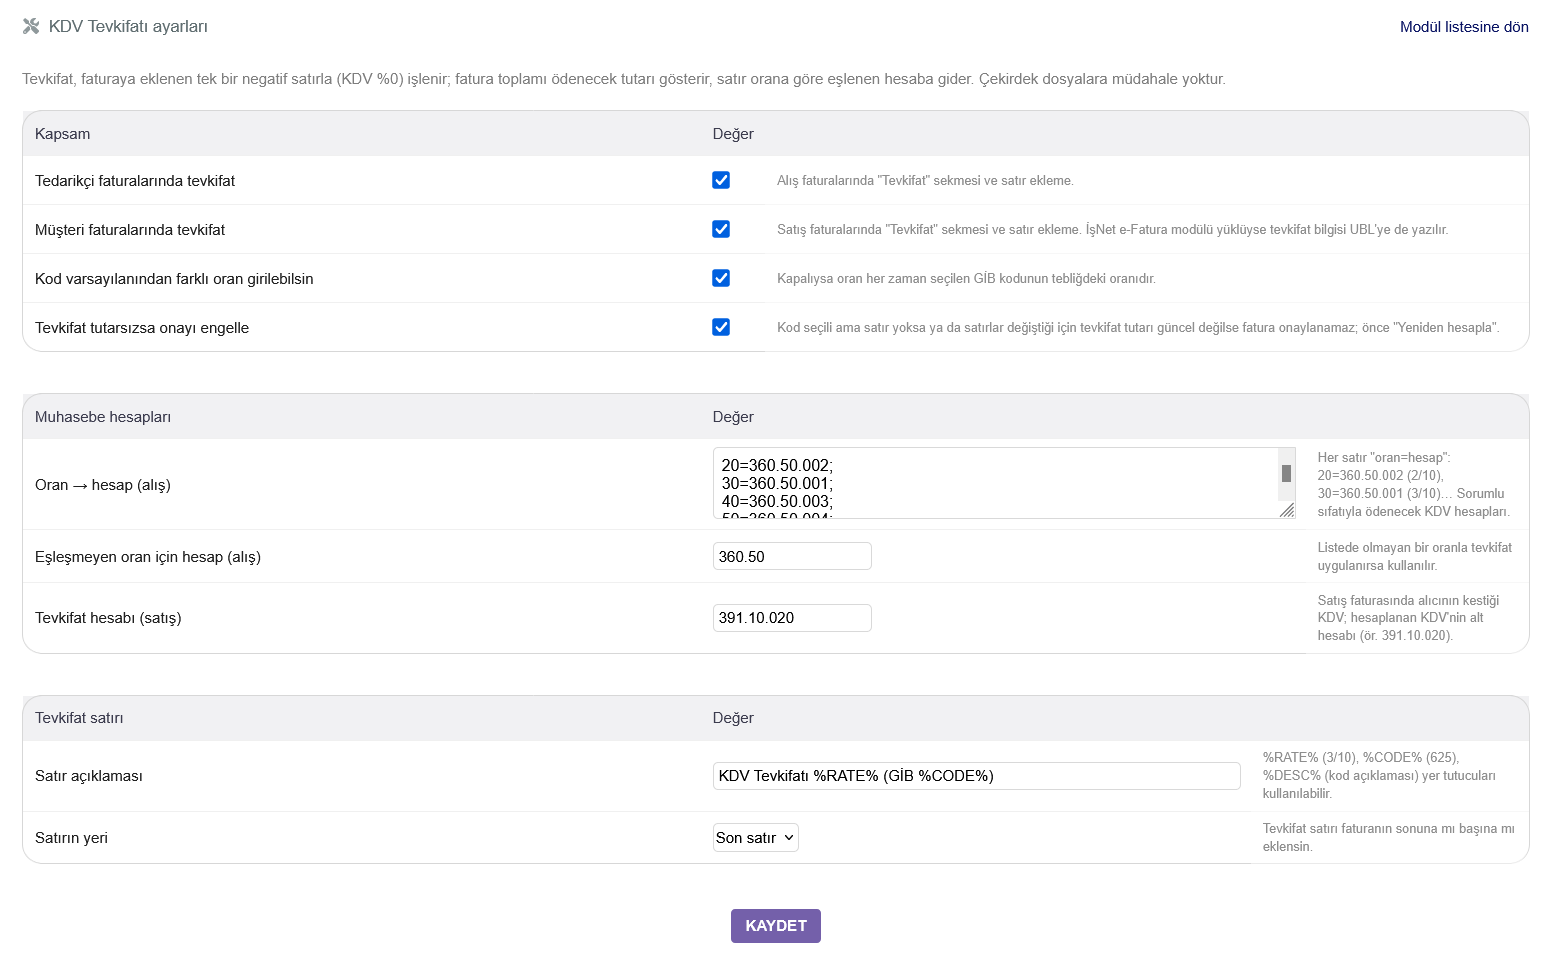Toggle Tevkifat tutarsızsa onayı engelle checkbox

tap(721, 327)
